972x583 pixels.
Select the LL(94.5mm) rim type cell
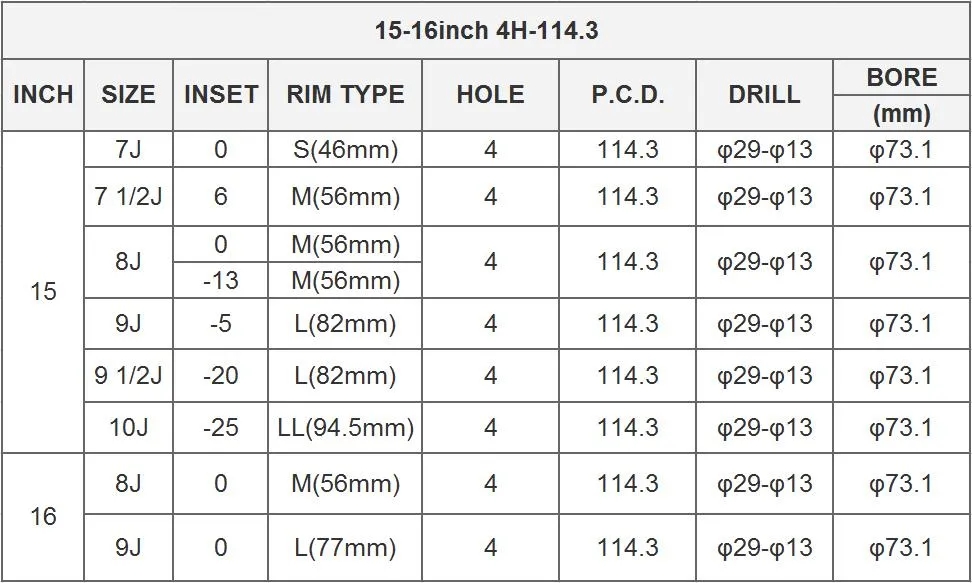tap(345, 428)
